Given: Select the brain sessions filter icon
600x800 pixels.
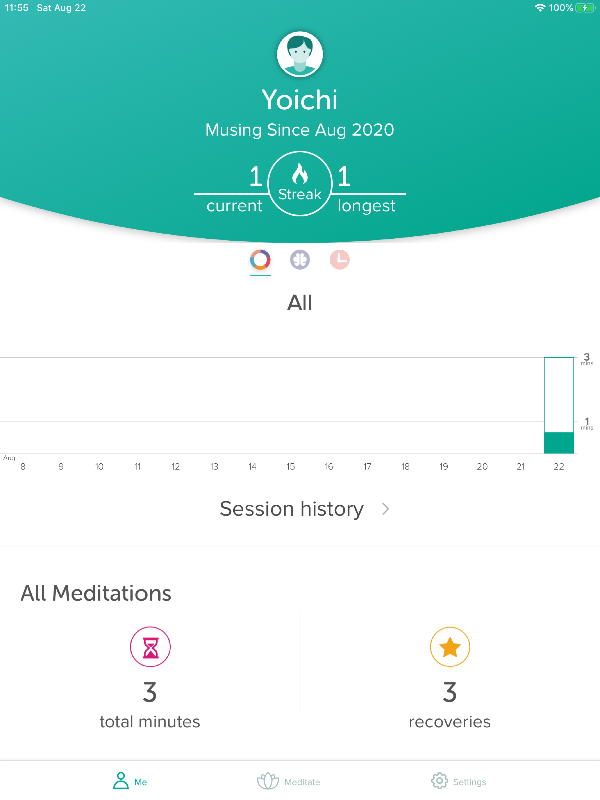Looking at the screenshot, I should 300,260.
